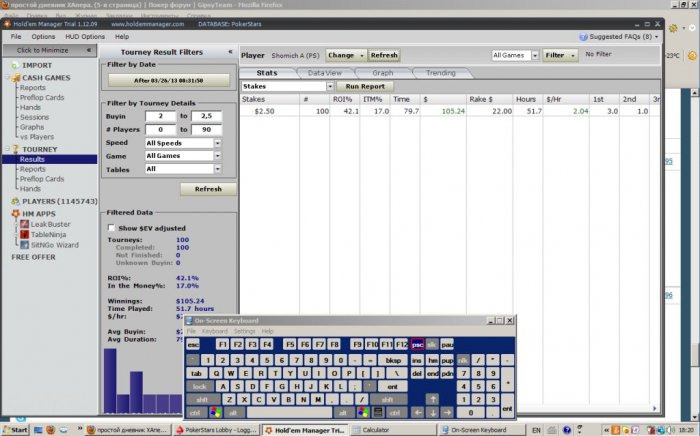Open Firefox from quick launch bar
This screenshot has width=700, height=436.
click(50, 430)
